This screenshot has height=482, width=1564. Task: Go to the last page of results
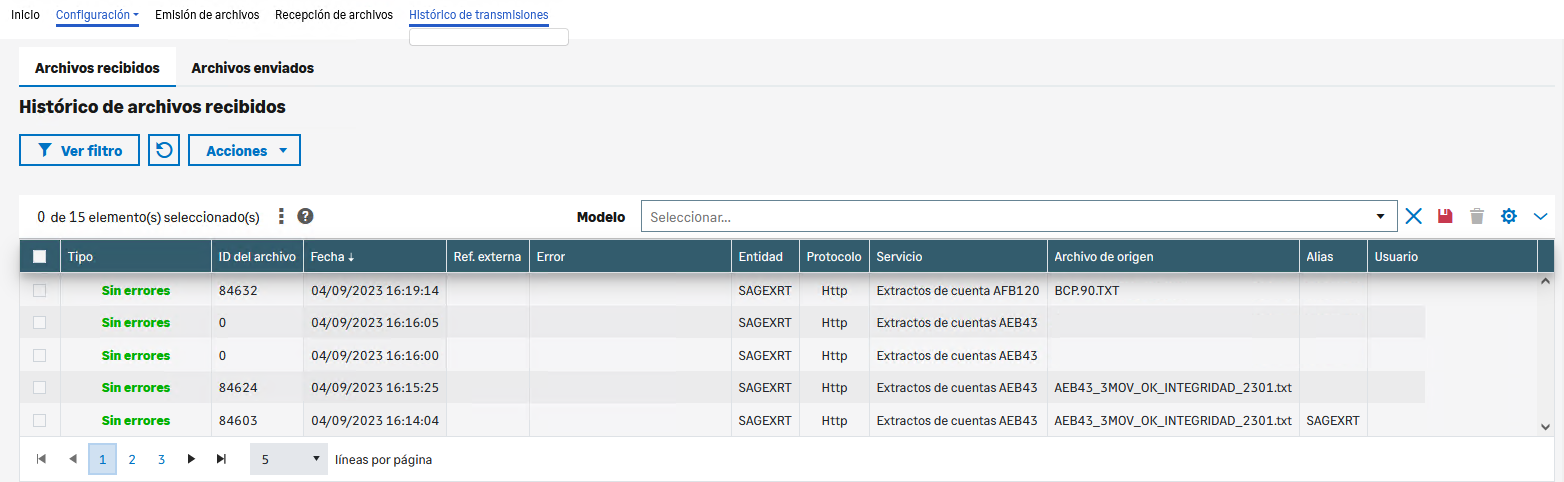pyautogui.click(x=221, y=459)
